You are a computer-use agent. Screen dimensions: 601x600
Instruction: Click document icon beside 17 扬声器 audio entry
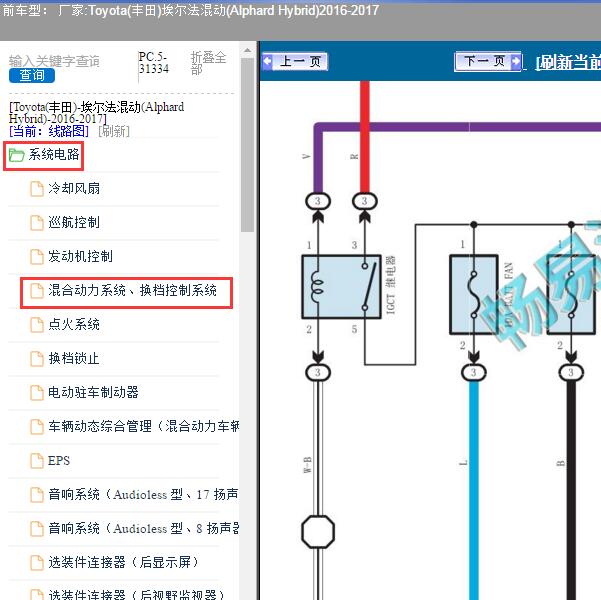[37, 494]
